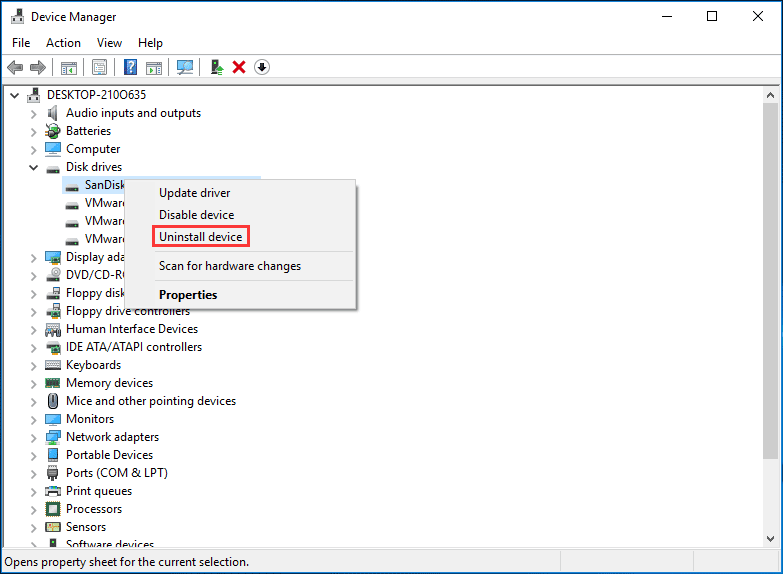Click the Properties toolbar icon
The height and width of the screenshot is (574, 783).
(x=99, y=67)
